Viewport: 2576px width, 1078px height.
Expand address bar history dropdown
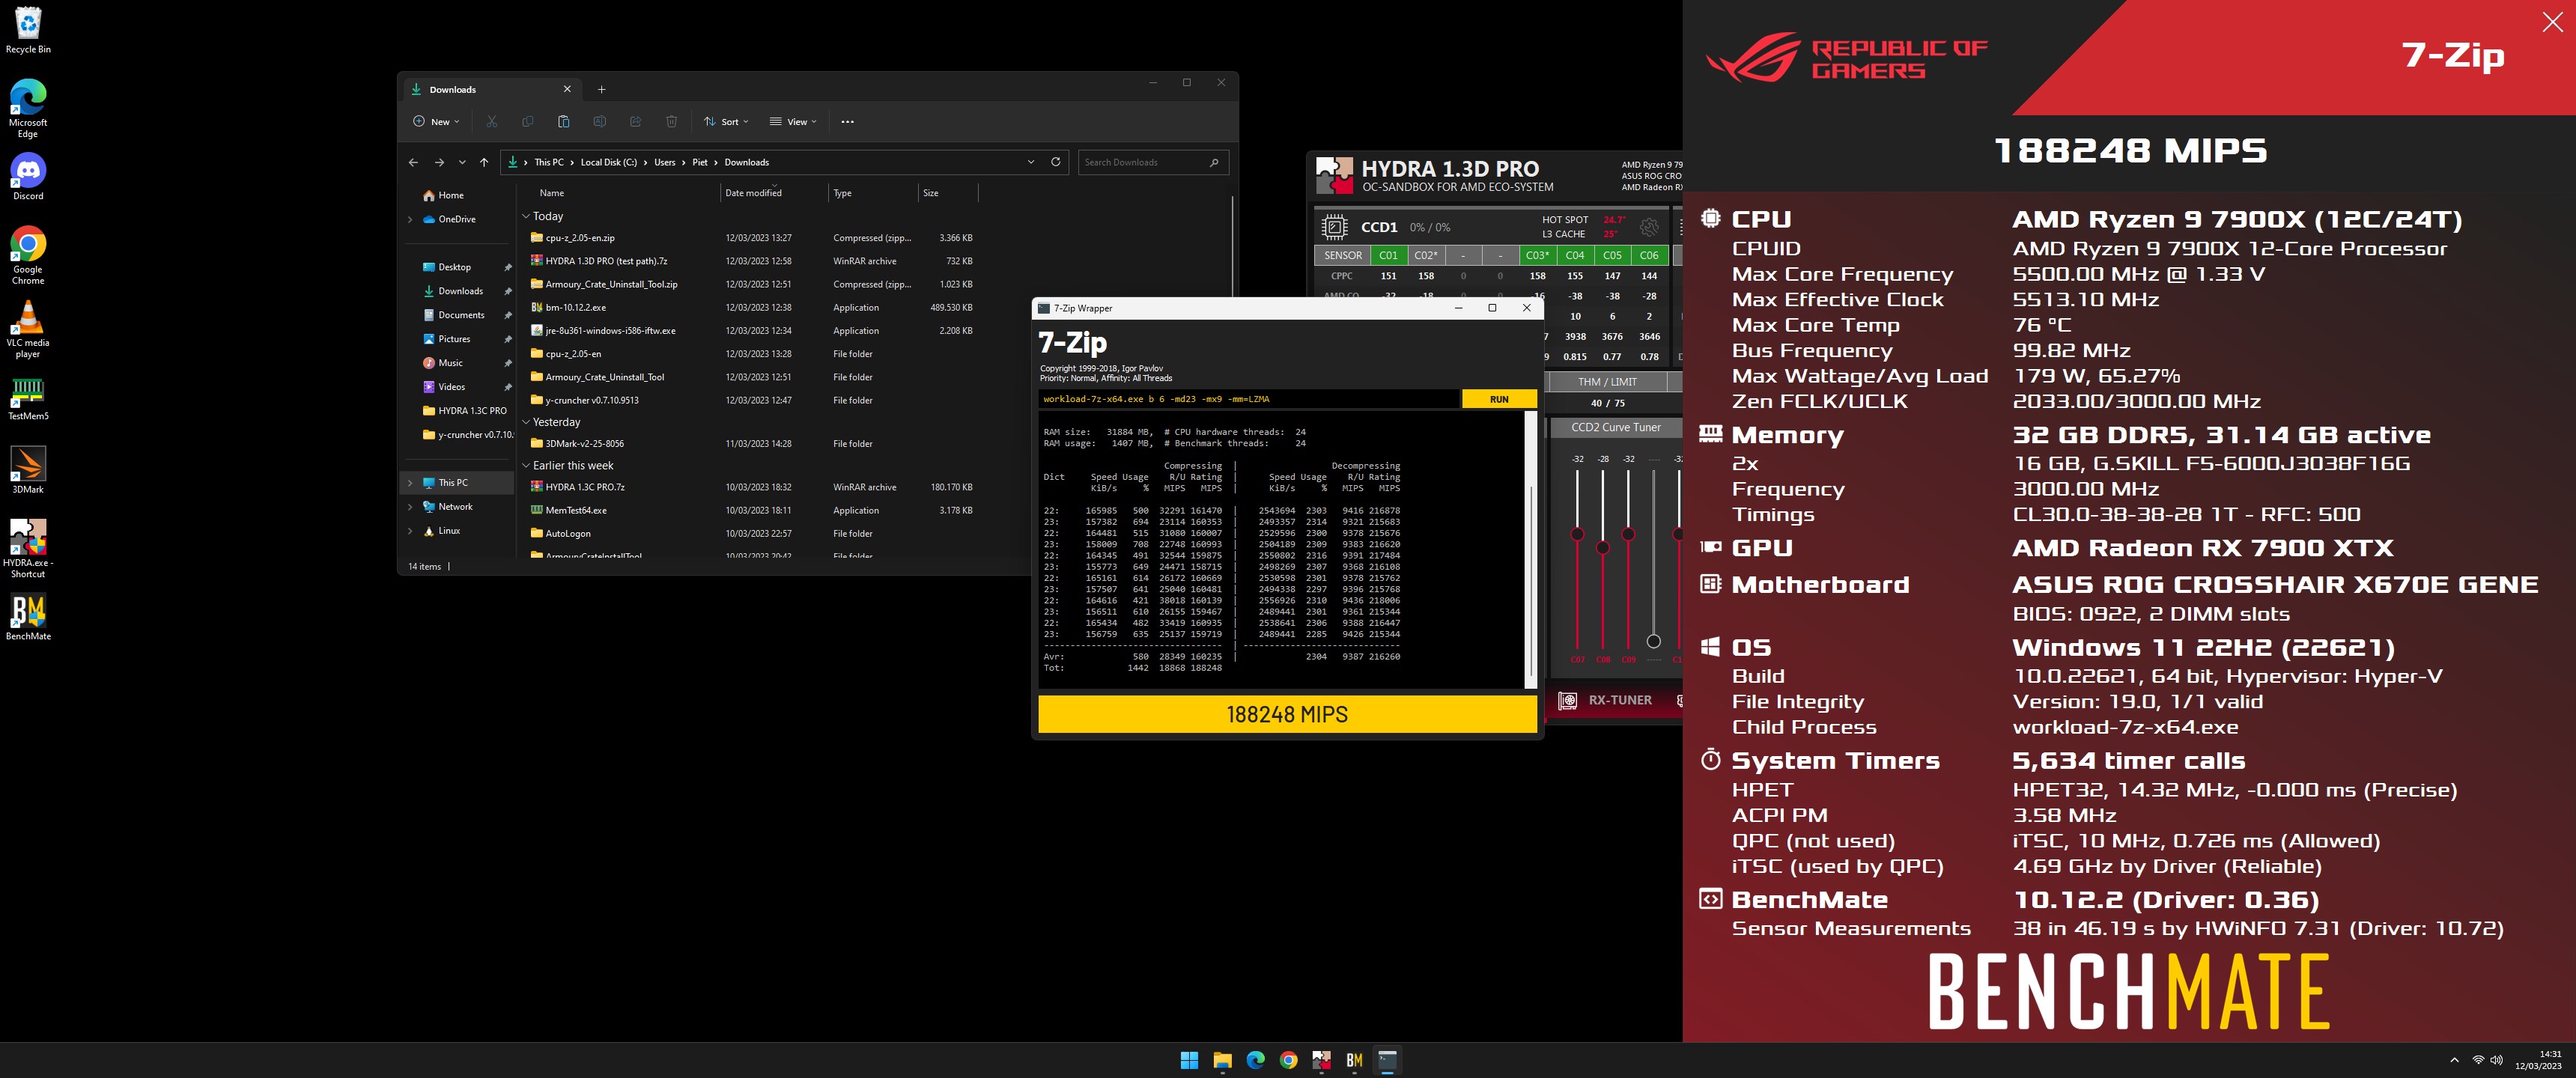tap(1031, 162)
